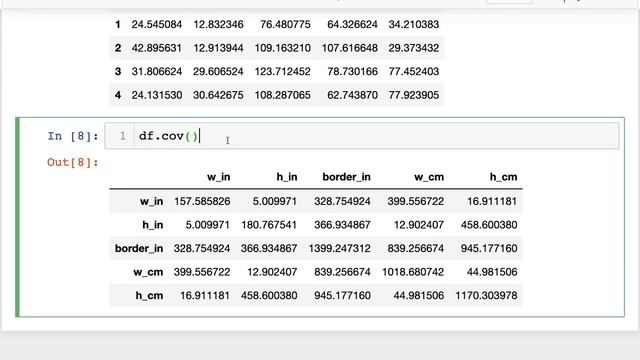The height and width of the screenshot is (360, 640).
Task: Select the value 366.934867 in h_in row
Action: pyautogui.click(x=342, y=225)
